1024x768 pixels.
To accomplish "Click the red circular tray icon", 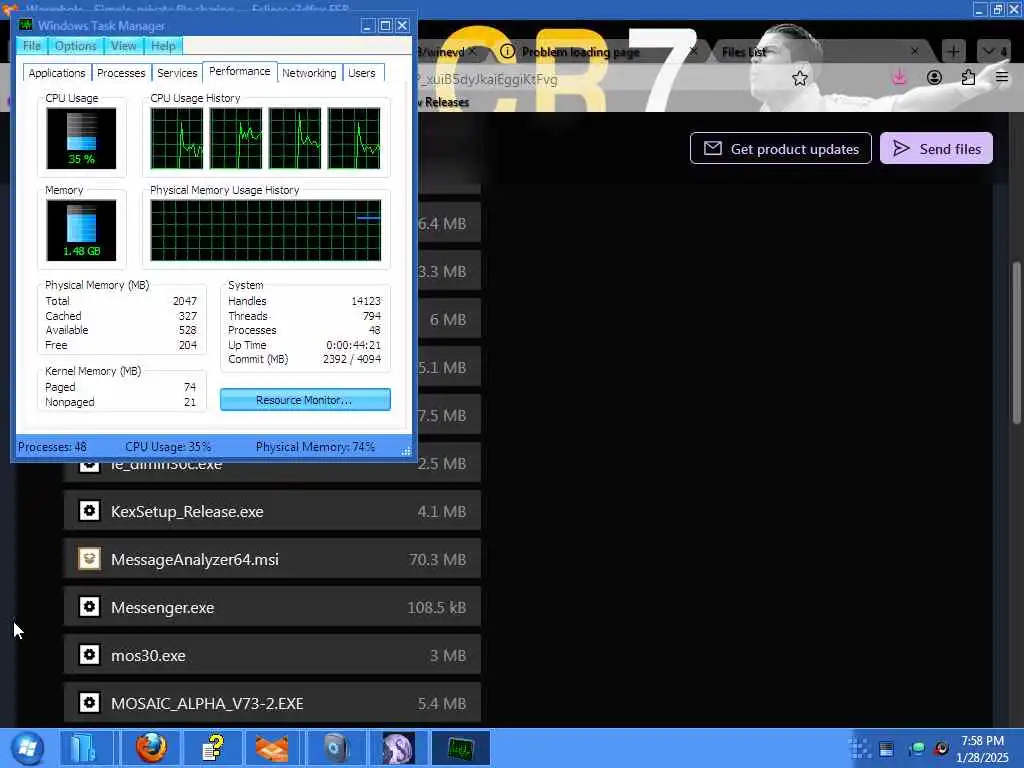I will pos(941,748).
